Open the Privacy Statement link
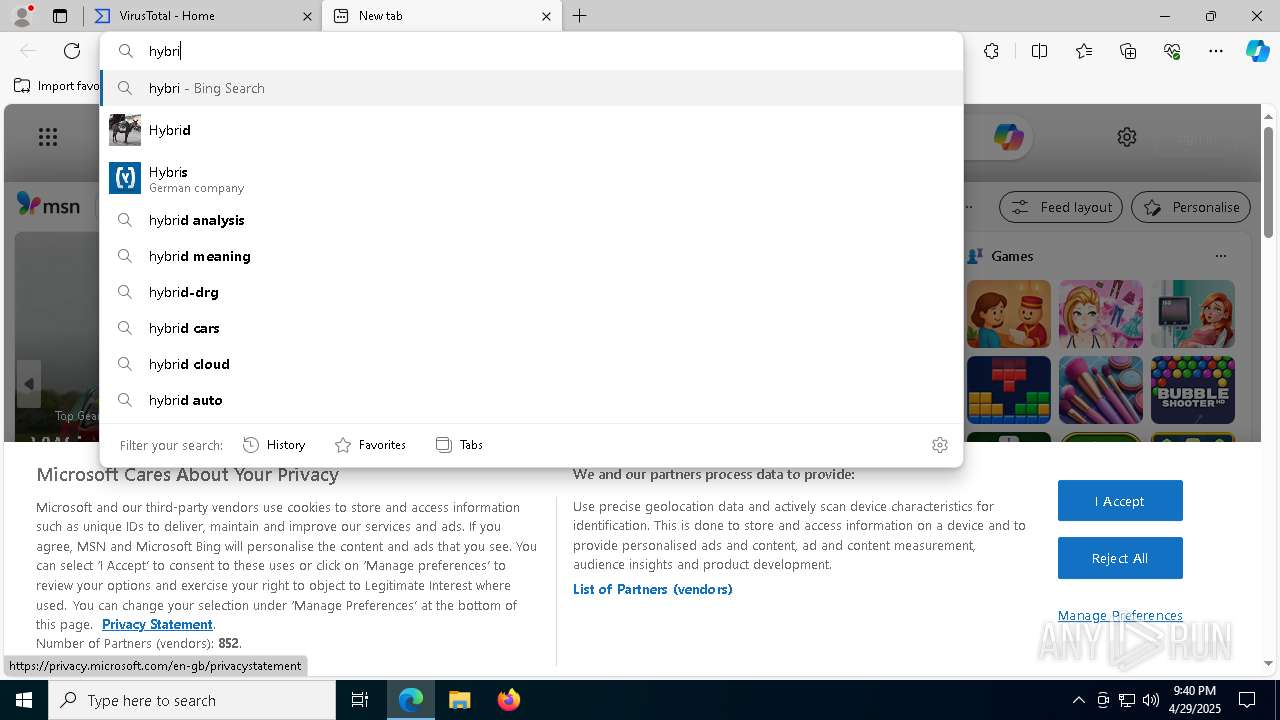The width and height of the screenshot is (1280, 720). [157, 624]
